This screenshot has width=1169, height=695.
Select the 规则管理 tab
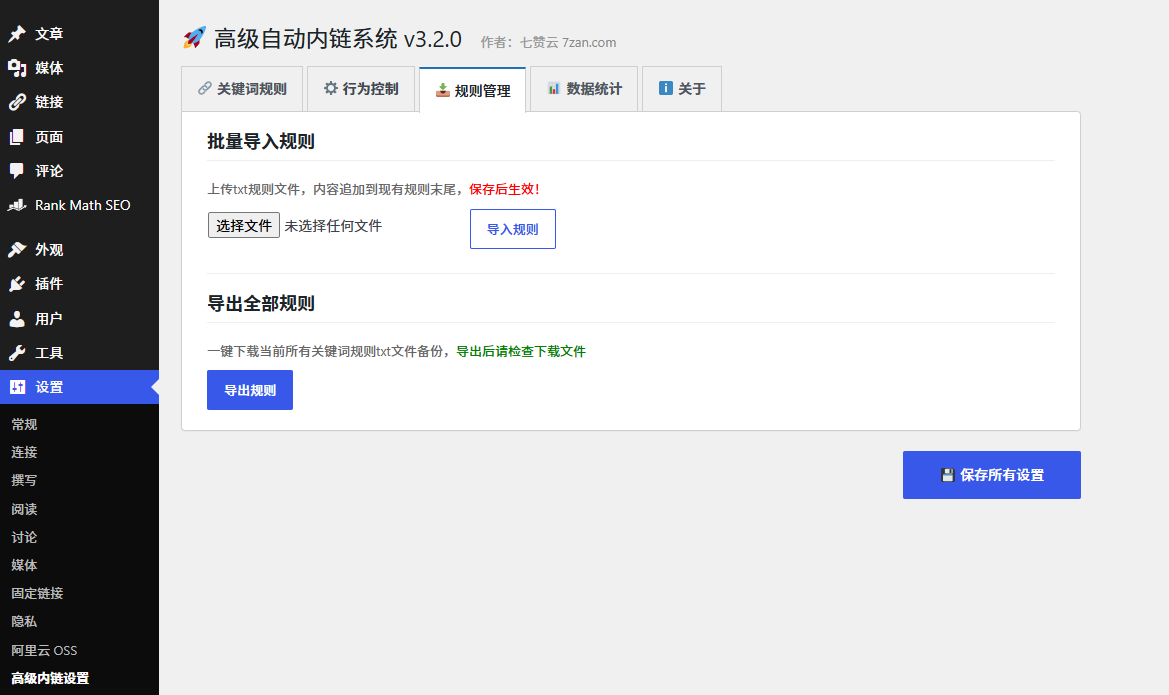point(473,90)
